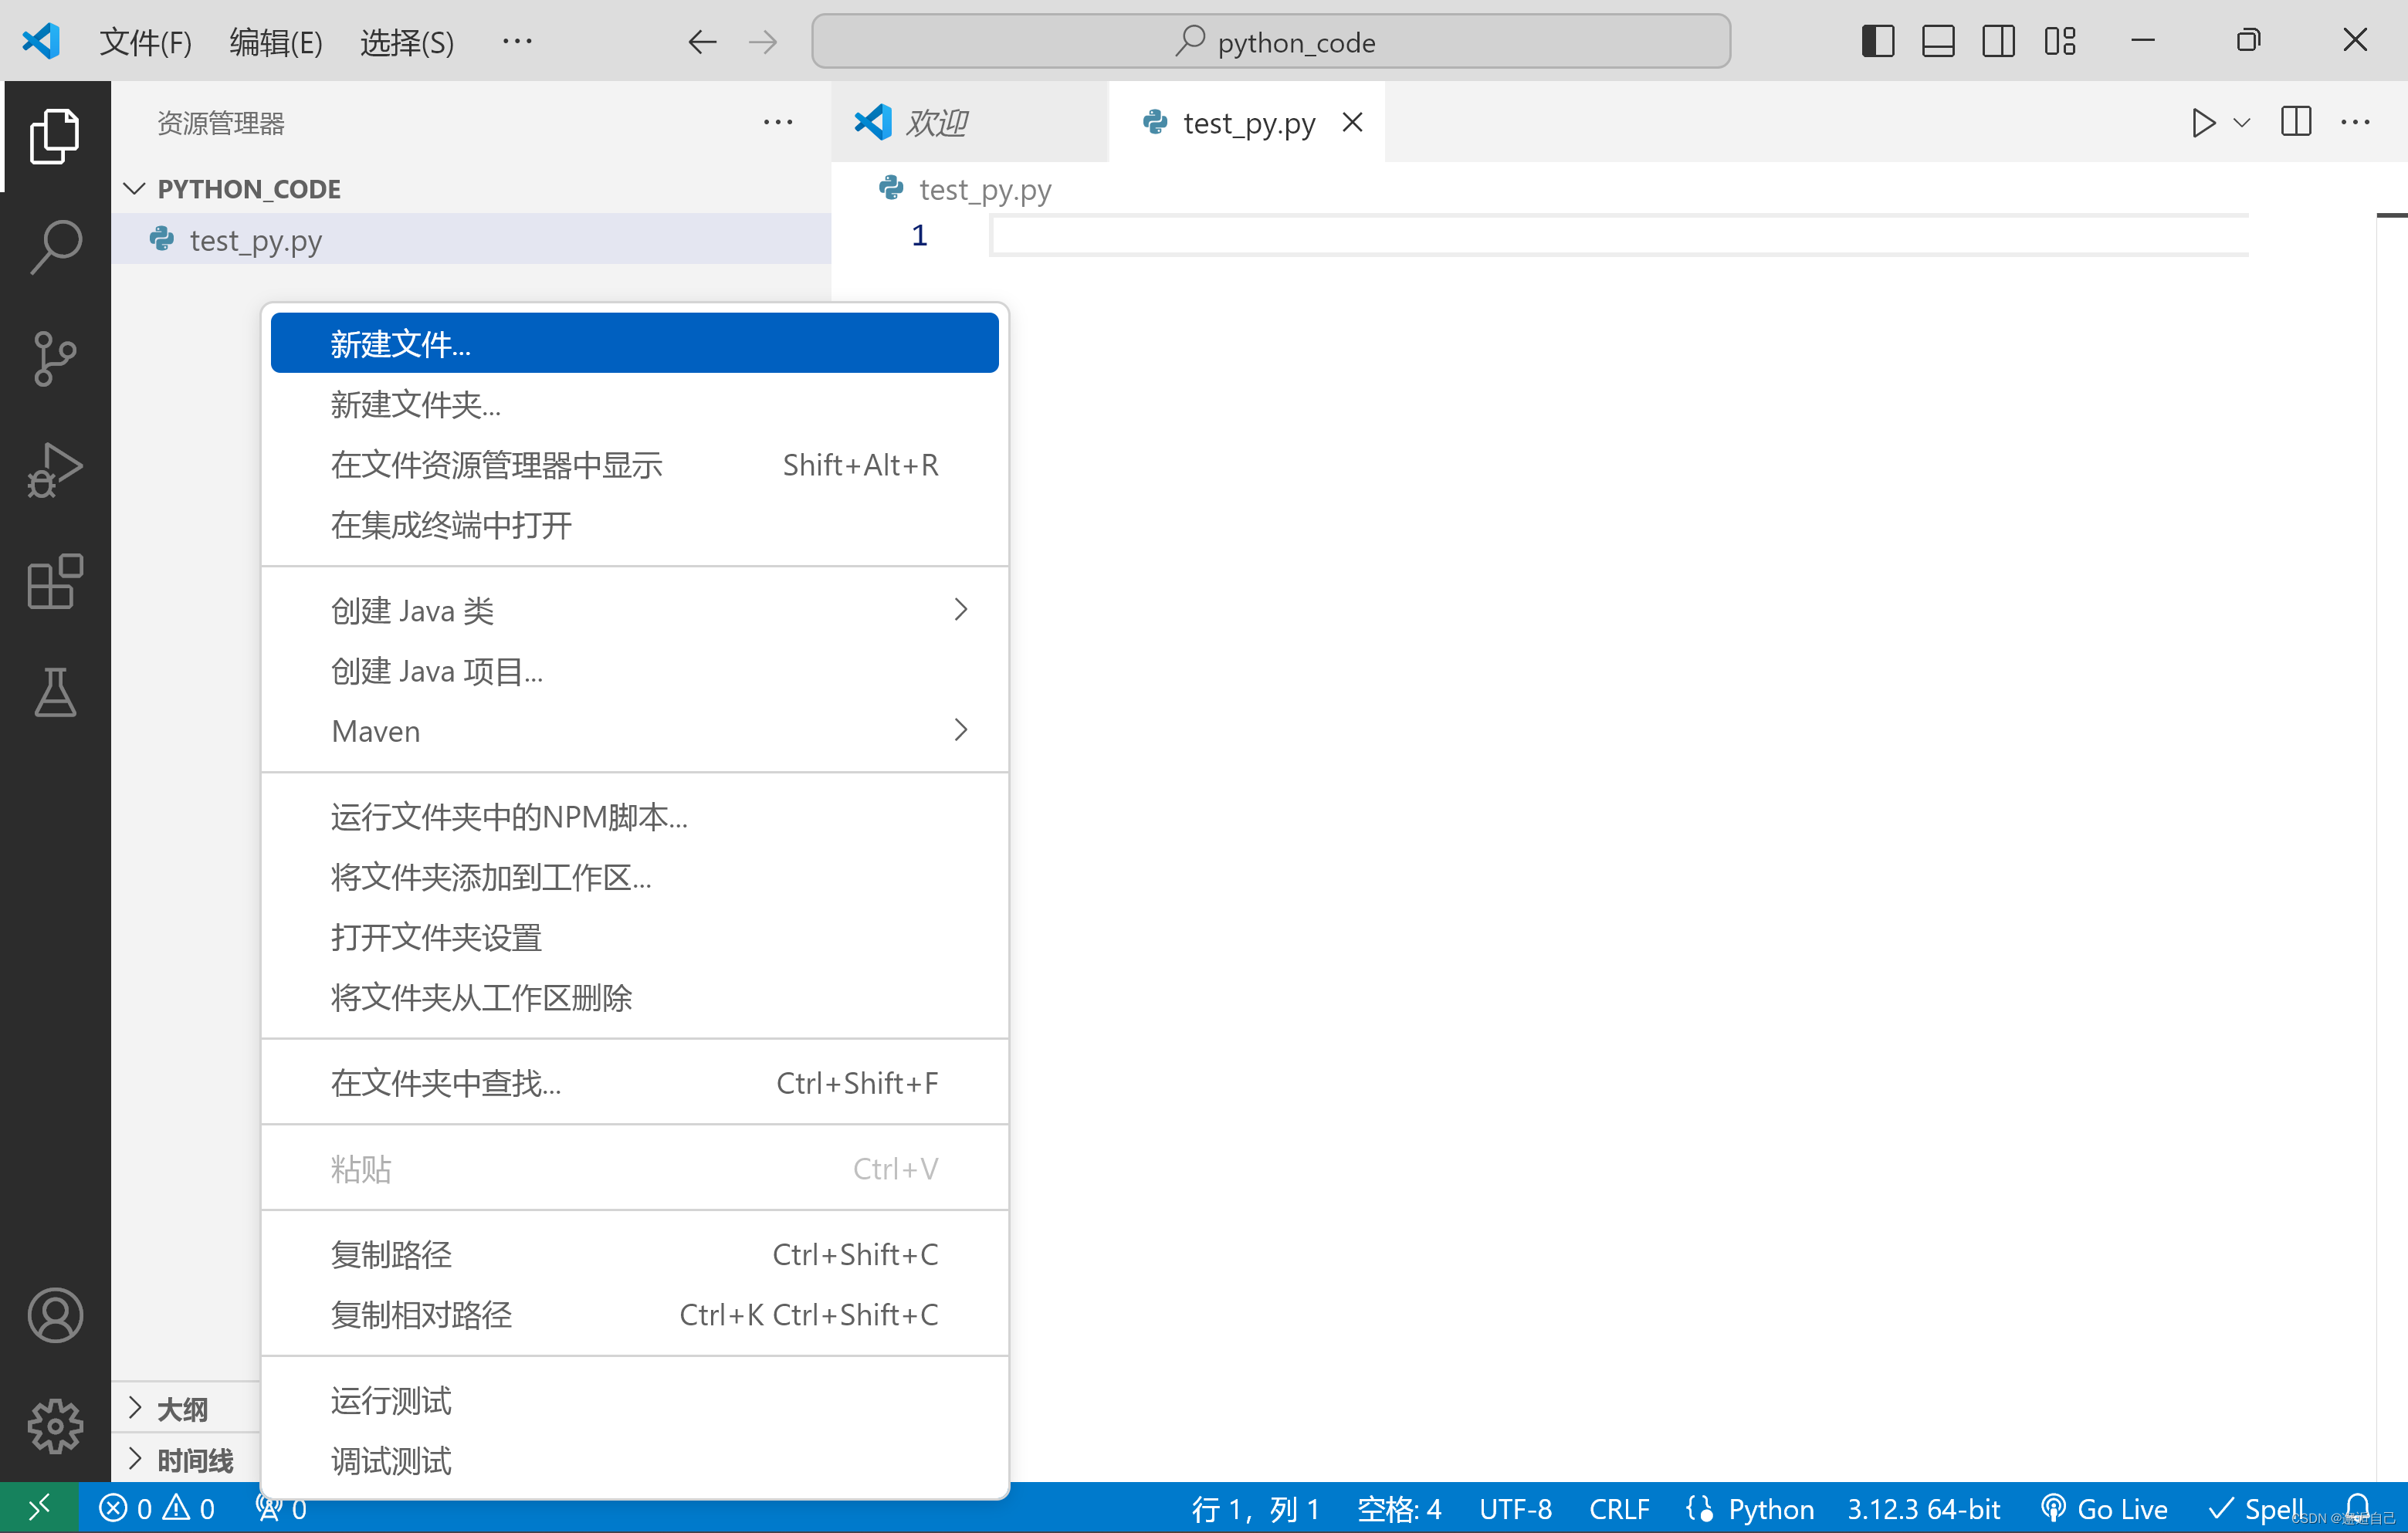Open the Source Control view
Image resolution: width=2408 pixels, height=1533 pixels.
(55, 358)
